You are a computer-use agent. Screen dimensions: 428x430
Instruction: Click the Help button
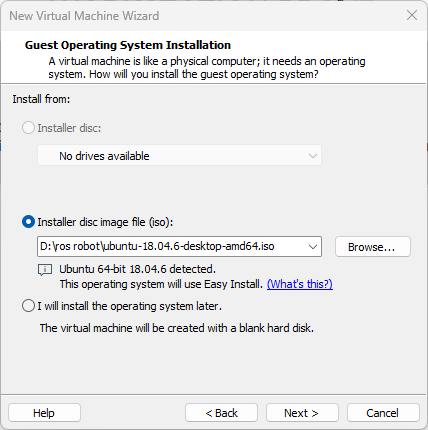pos(44,413)
